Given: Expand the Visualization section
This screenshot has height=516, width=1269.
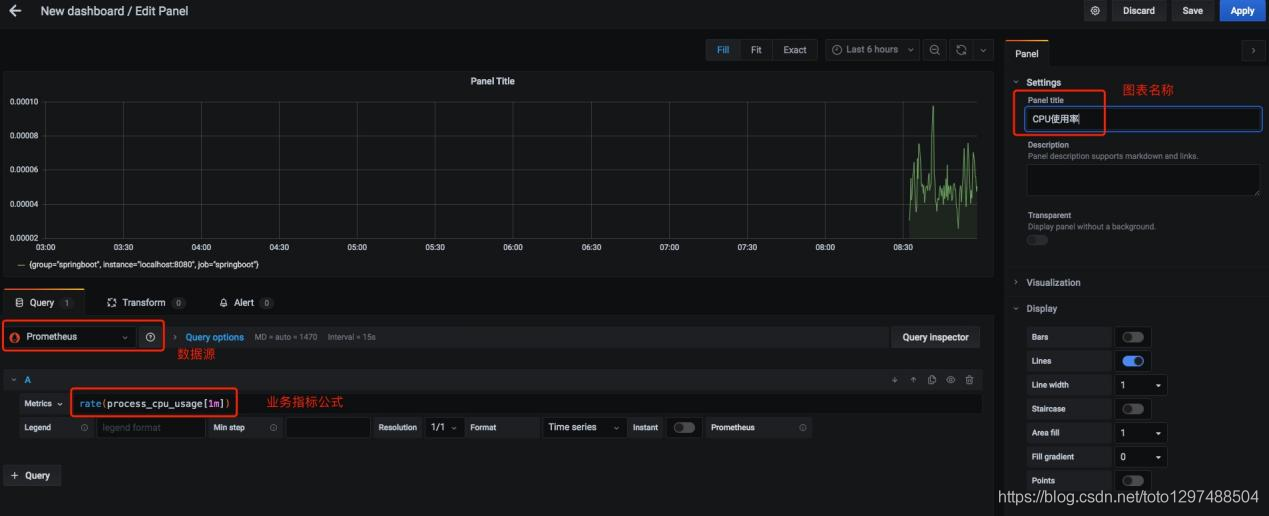Looking at the screenshot, I should coord(1053,283).
